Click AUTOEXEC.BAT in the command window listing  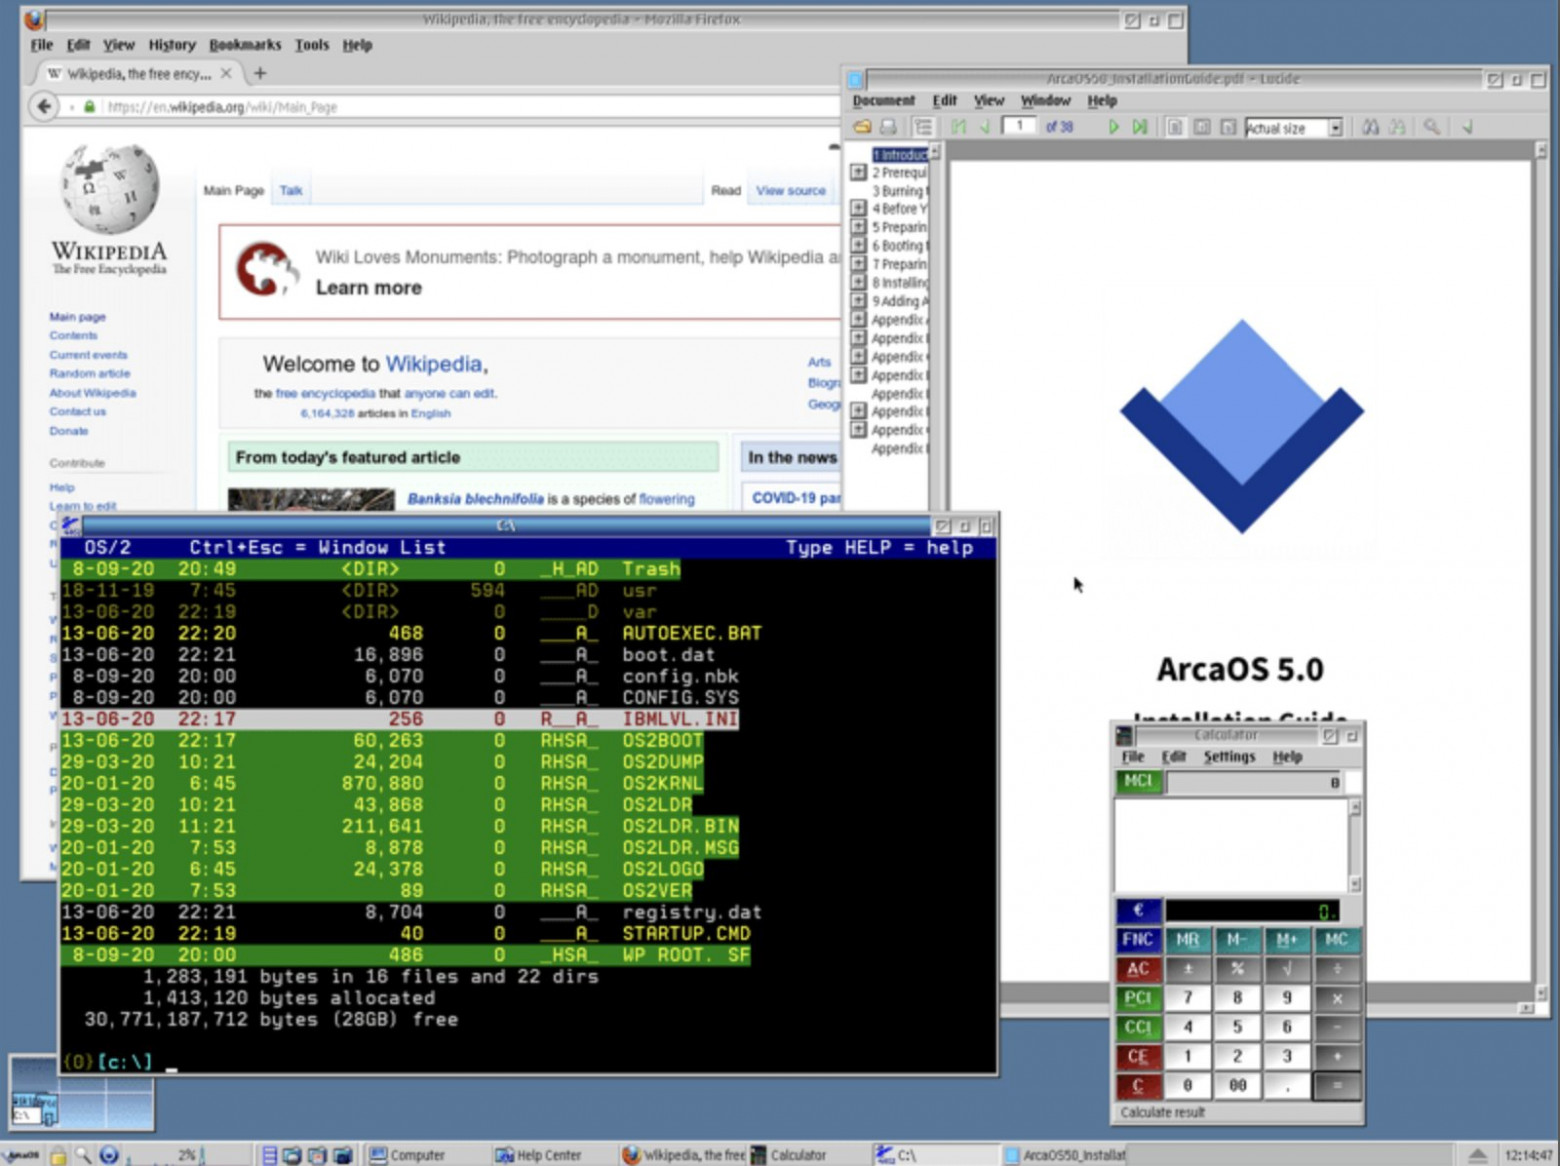(691, 634)
